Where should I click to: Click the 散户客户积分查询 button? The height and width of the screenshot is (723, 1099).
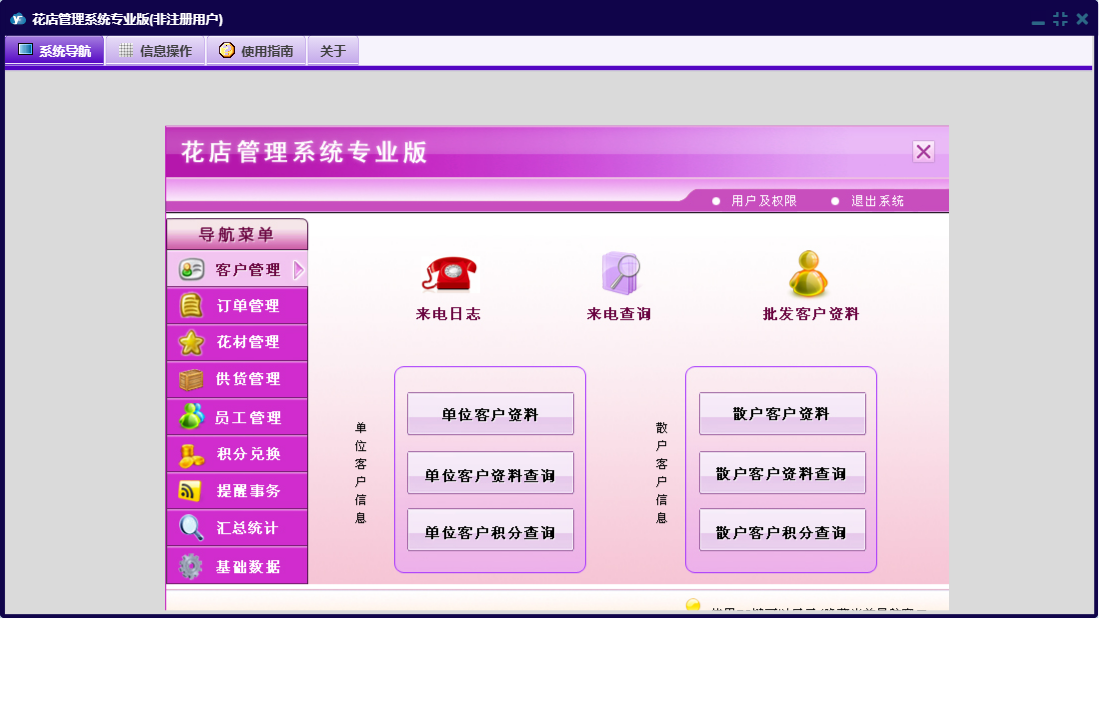[x=782, y=531]
